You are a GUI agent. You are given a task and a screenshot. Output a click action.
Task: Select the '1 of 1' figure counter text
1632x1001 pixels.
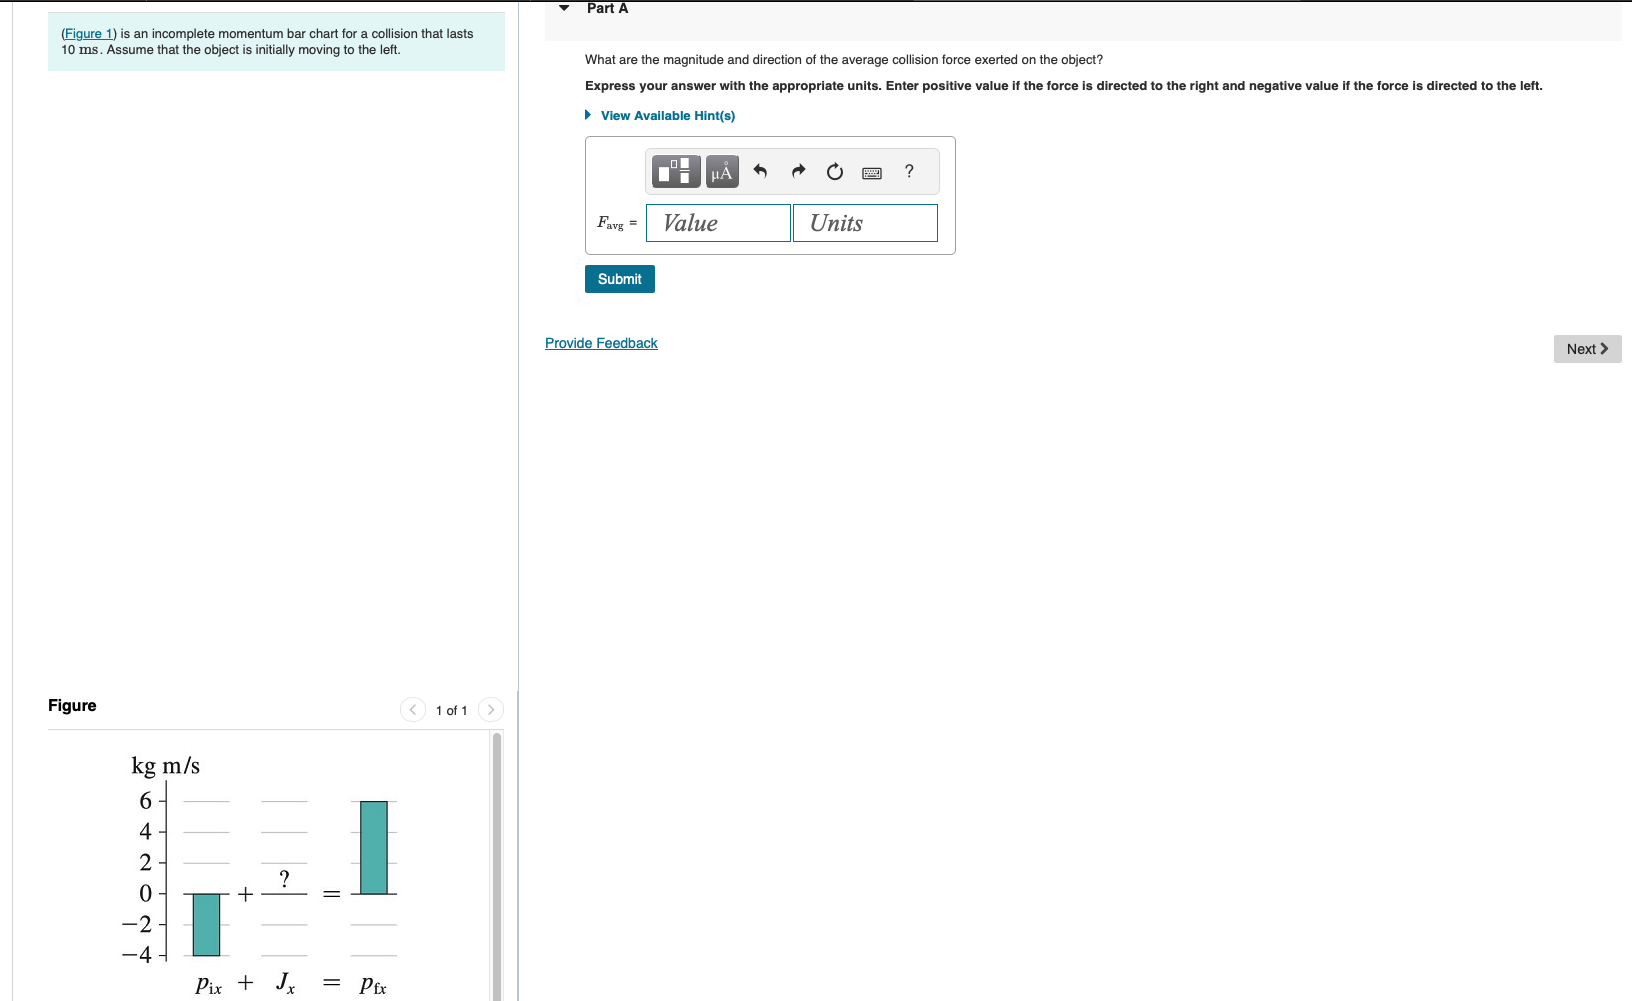pos(451,710)
